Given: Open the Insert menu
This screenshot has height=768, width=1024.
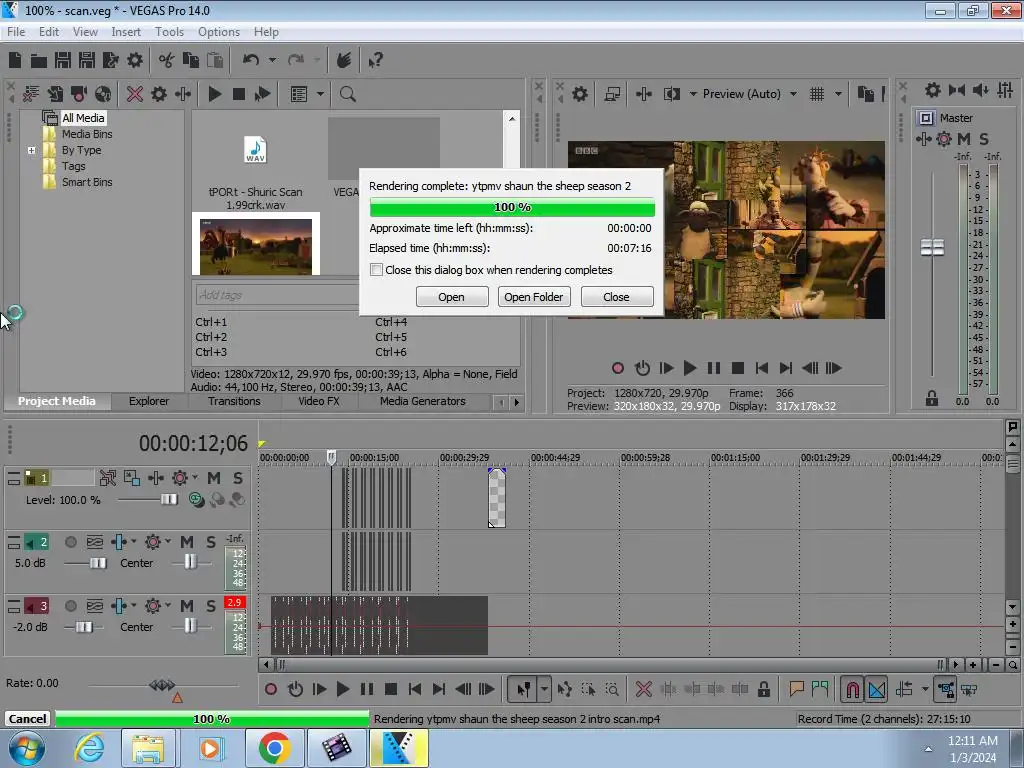Looking at the screenshot, I should [125, 31].
